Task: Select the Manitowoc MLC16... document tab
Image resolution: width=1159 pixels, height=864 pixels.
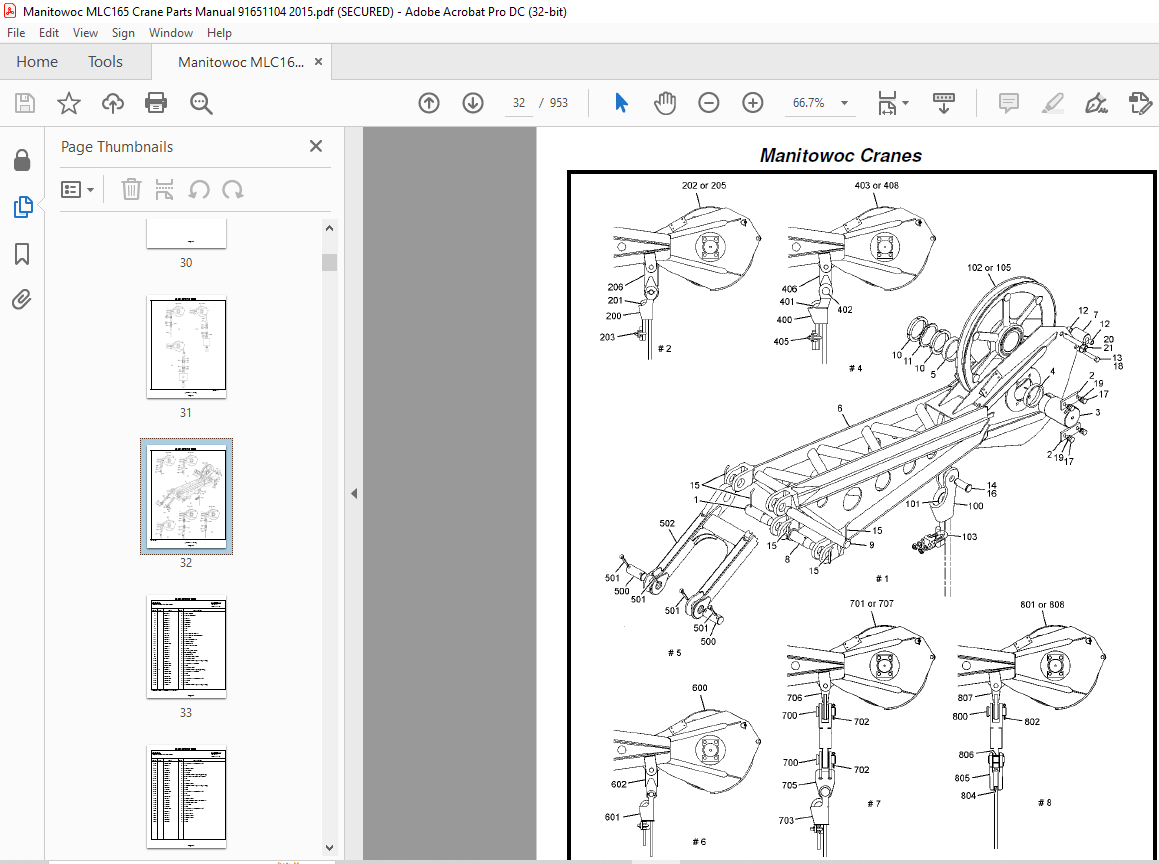Action: click(x=241, y=62)
